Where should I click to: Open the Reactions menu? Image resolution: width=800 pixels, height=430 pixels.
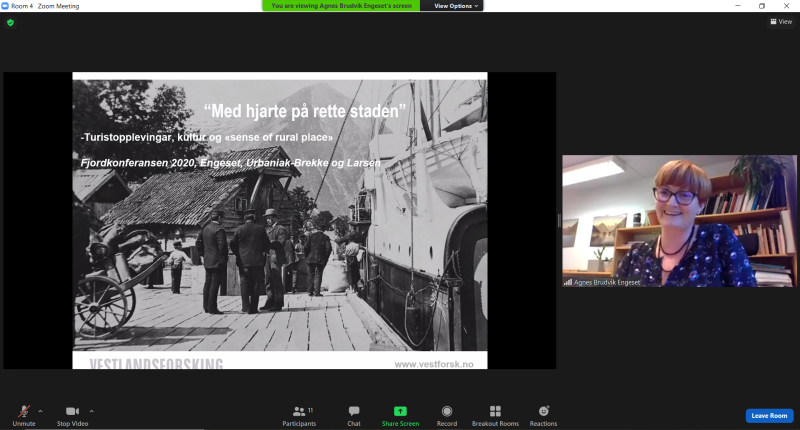[x=543, y=415]
